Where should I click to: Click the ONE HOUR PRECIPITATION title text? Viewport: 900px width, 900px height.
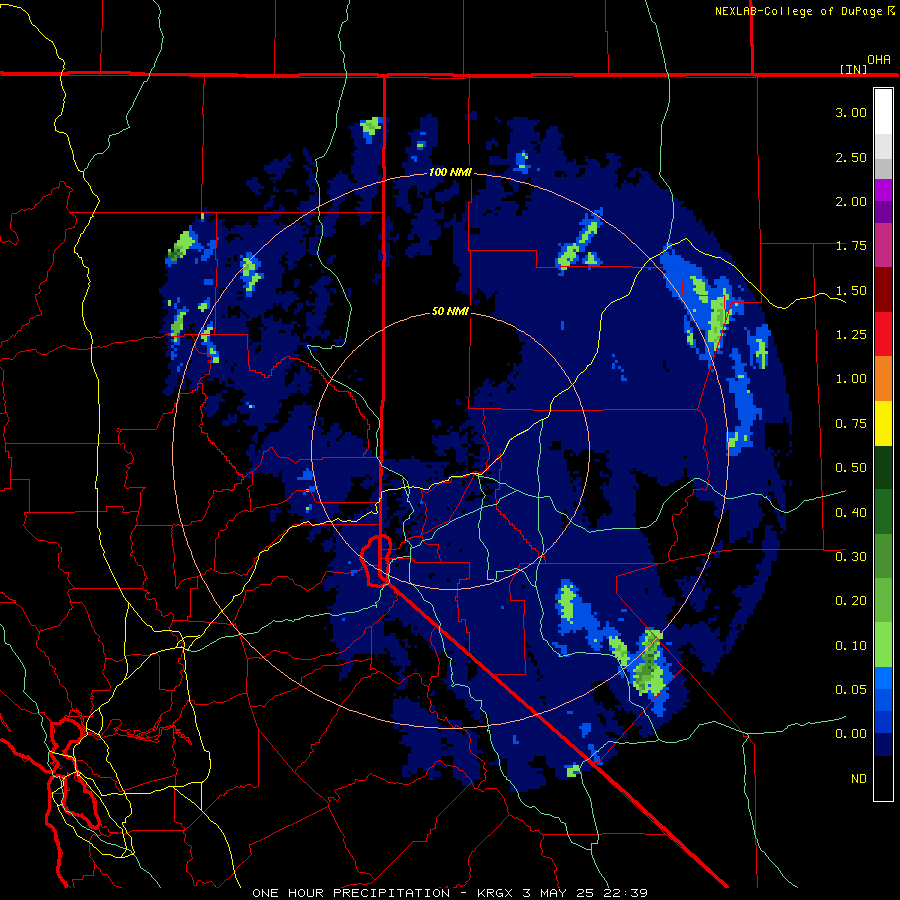click(x=351, y=893)
